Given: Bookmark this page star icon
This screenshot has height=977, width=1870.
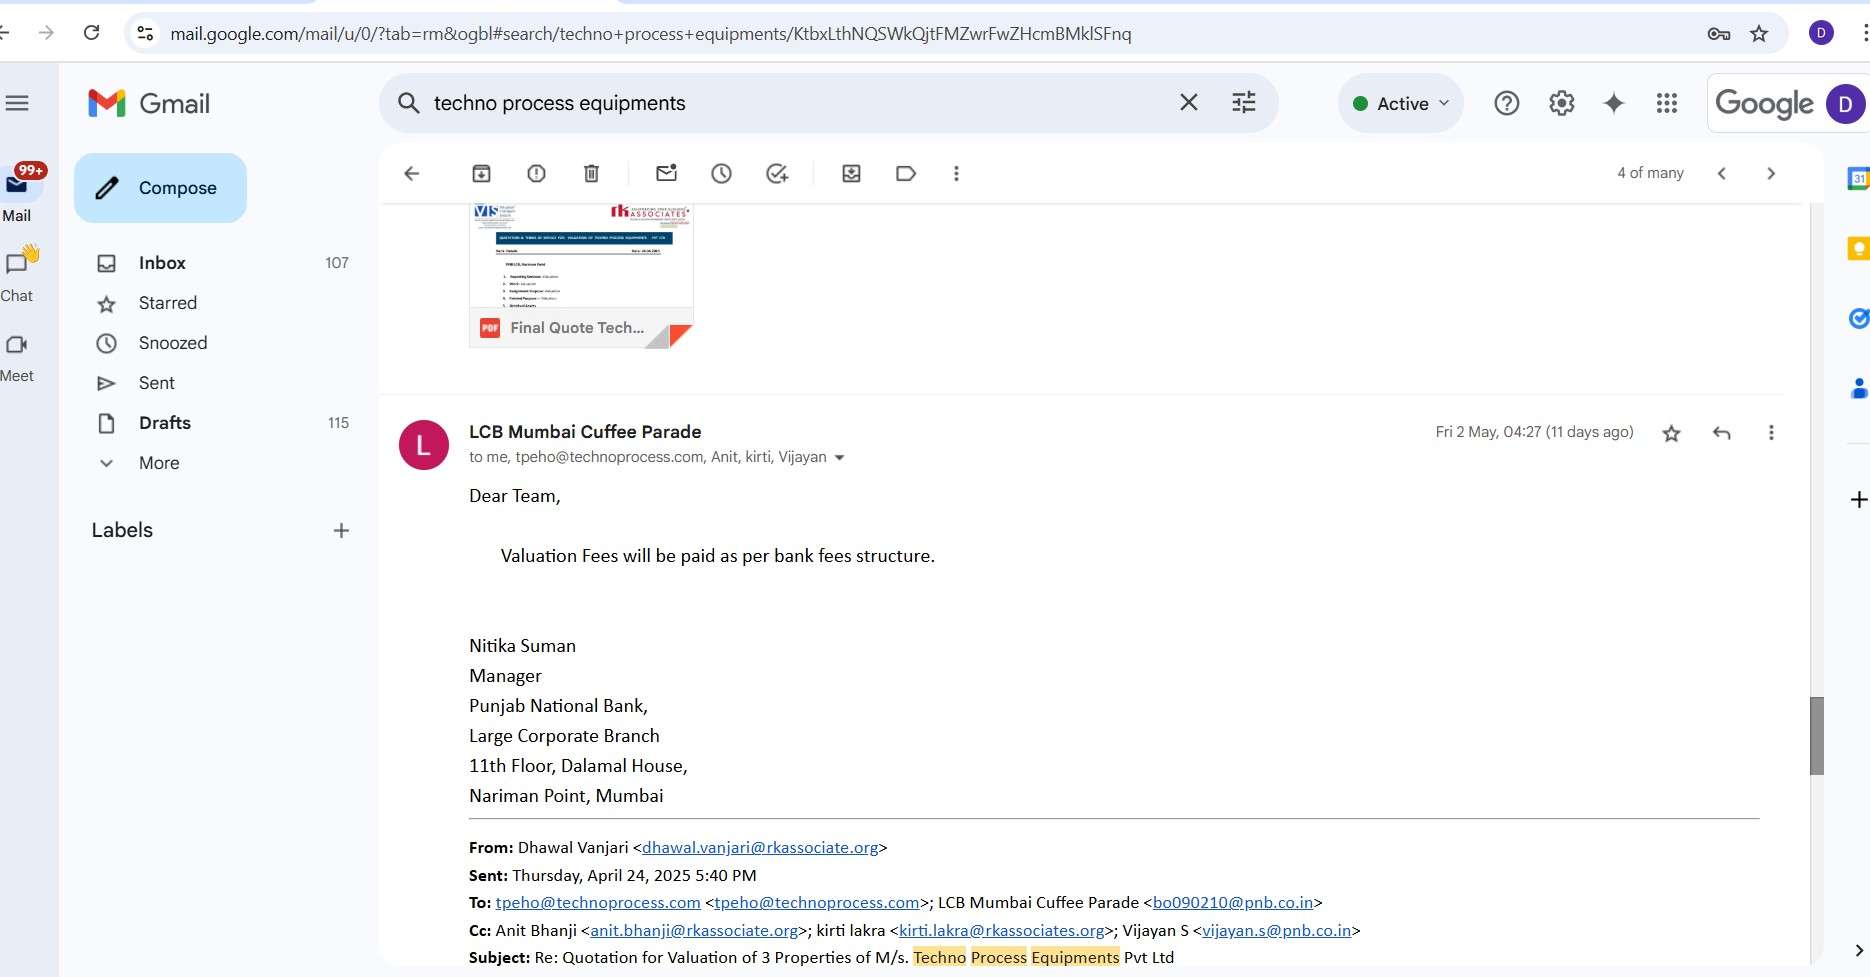Looking at the screenshot, I should pos(1759,34).
